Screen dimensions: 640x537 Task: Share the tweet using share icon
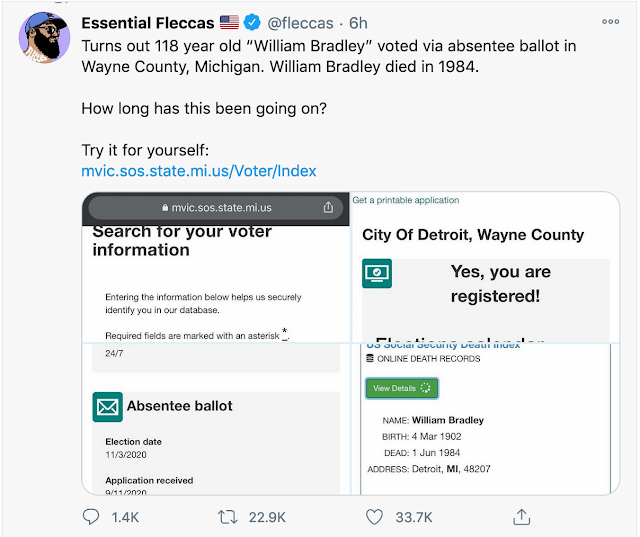pyautogui.click(x=520, y=517)
